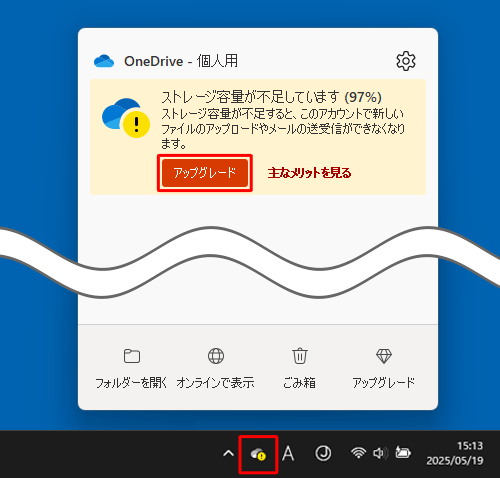
Task: Open OneDrive settings gear icon
Action: [406, 61]
